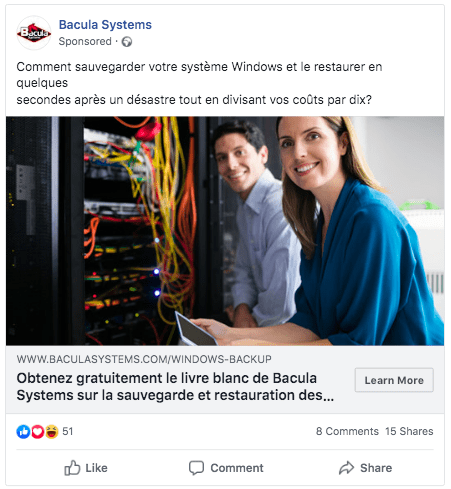Click the arrow Share icon
Image resolution: width=451 pixels, height=489 pixels.
[x=346, y=468]
